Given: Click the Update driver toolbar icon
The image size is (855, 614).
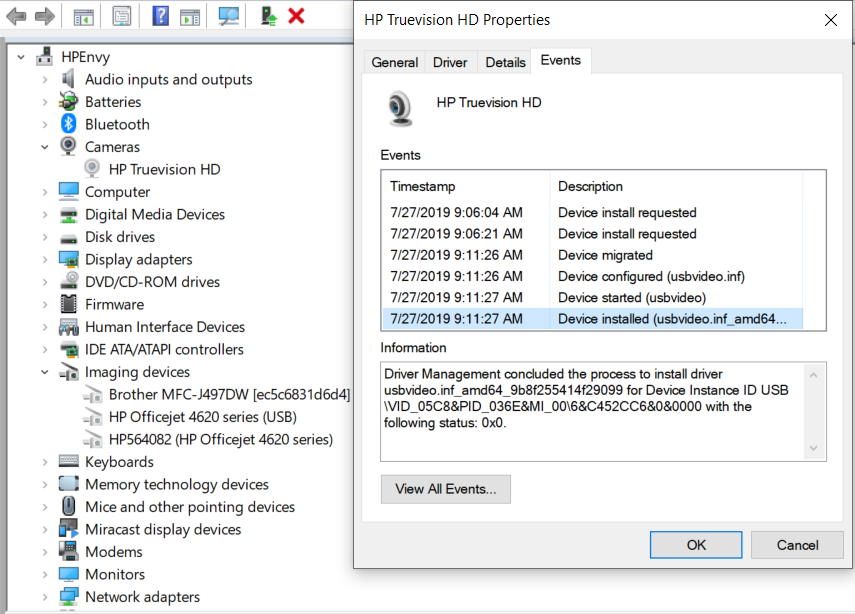Looking at the screenshot, I should (268, 16).
